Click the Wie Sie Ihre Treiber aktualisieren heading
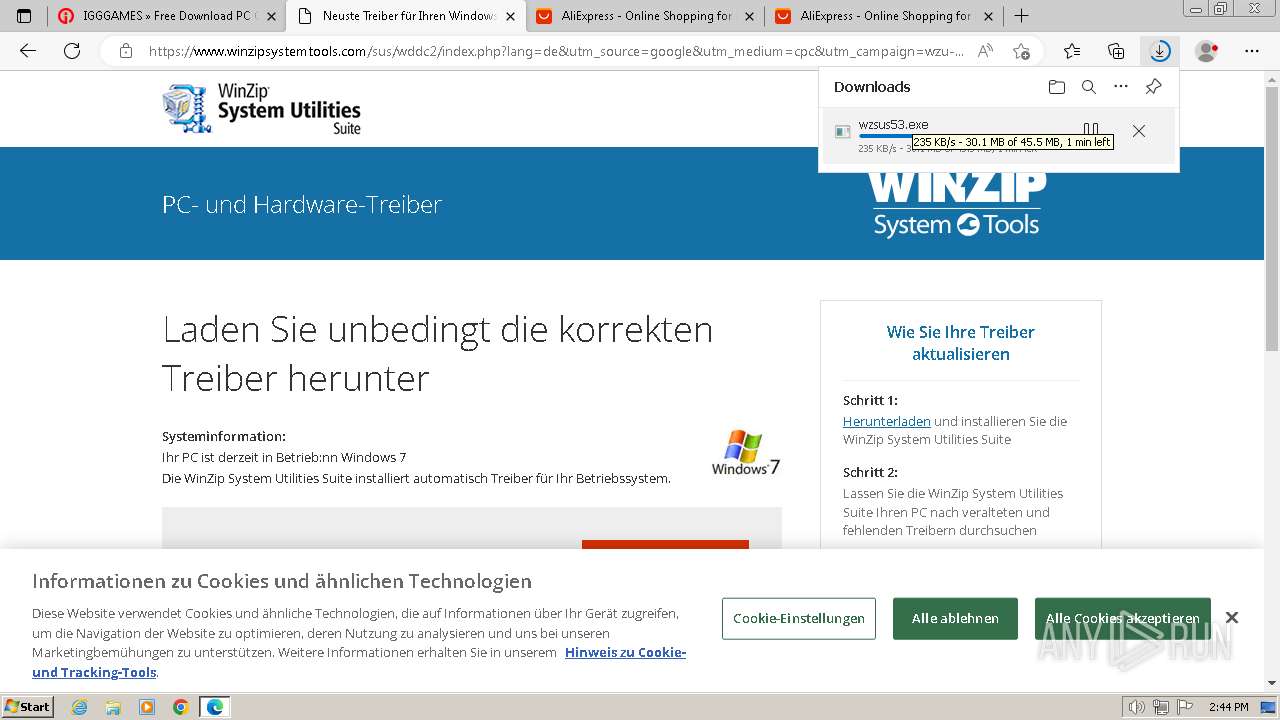Screen dimensions: 1280x720 pos(961,343)
